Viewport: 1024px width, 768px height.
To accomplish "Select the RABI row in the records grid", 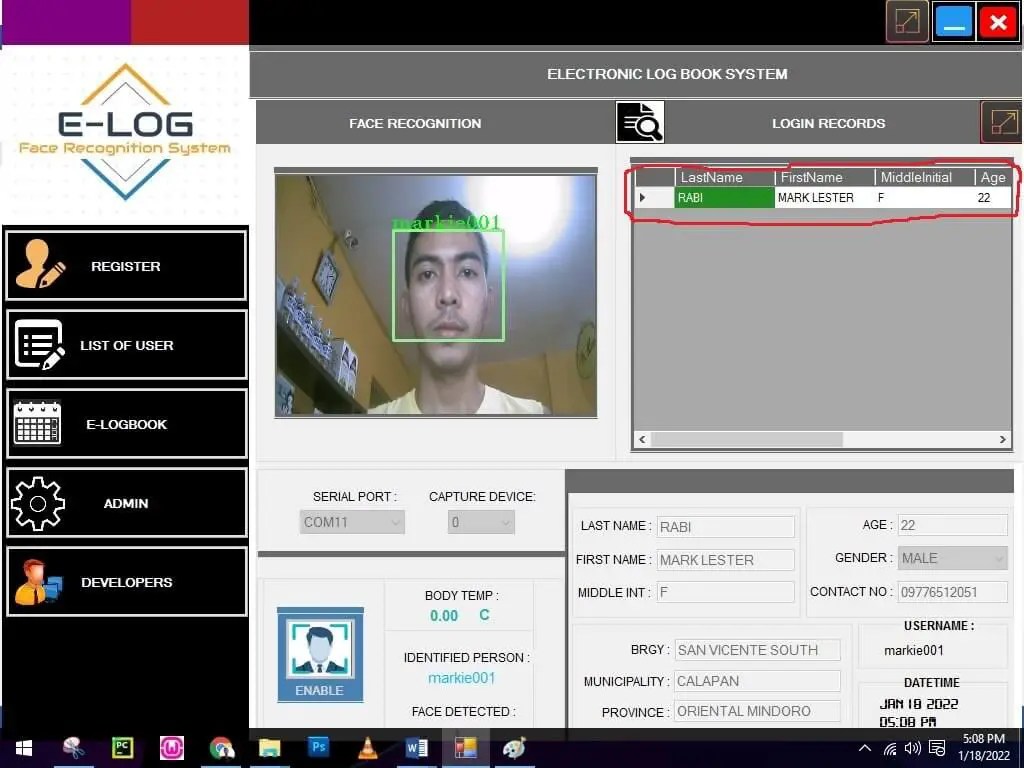I will pos(724,197).
